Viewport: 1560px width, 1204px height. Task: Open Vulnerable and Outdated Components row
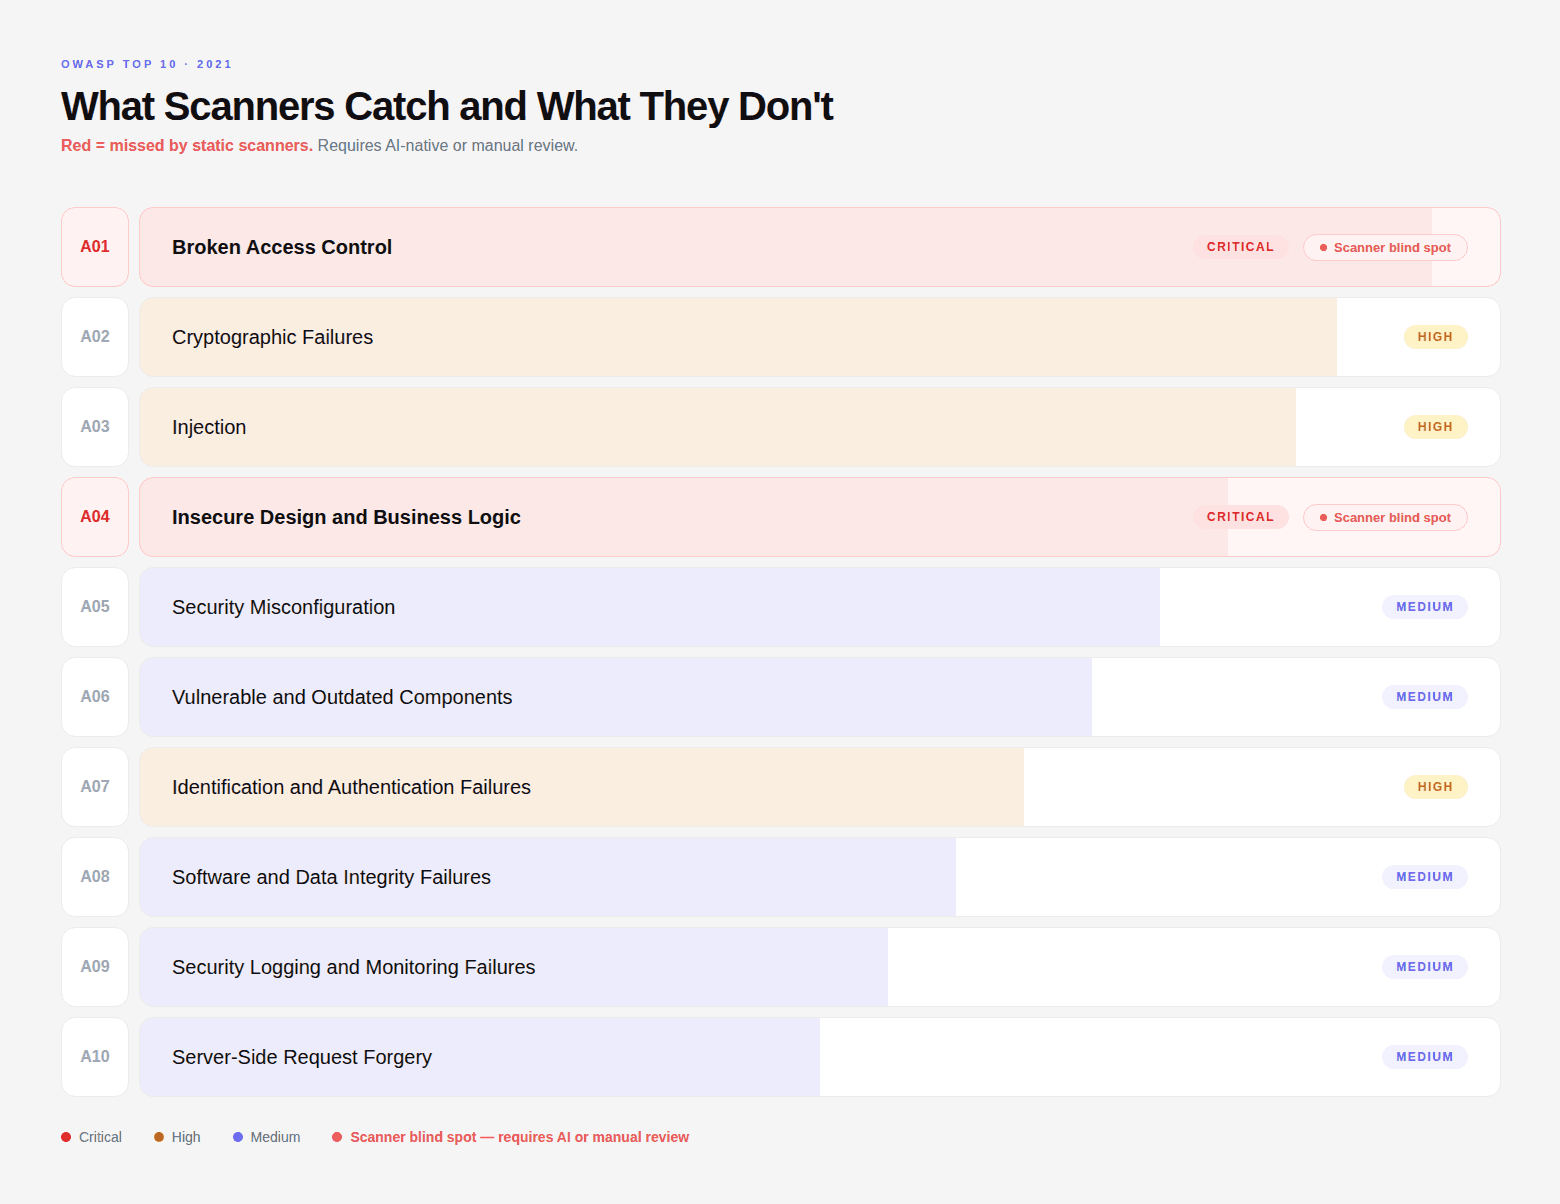point(820,697)
